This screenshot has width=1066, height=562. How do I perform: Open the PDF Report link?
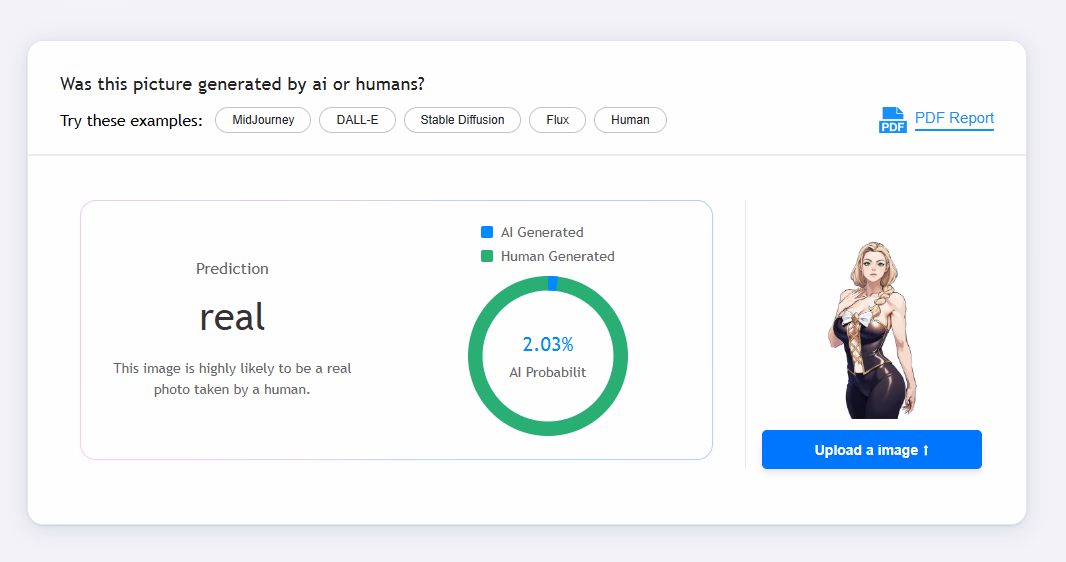point(954,118)
